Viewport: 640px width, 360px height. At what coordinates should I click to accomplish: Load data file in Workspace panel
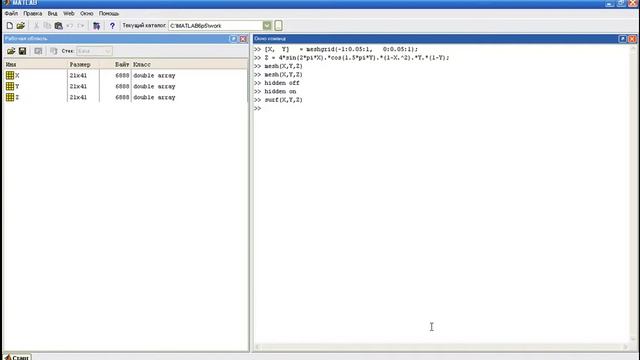tap(11, 51)
